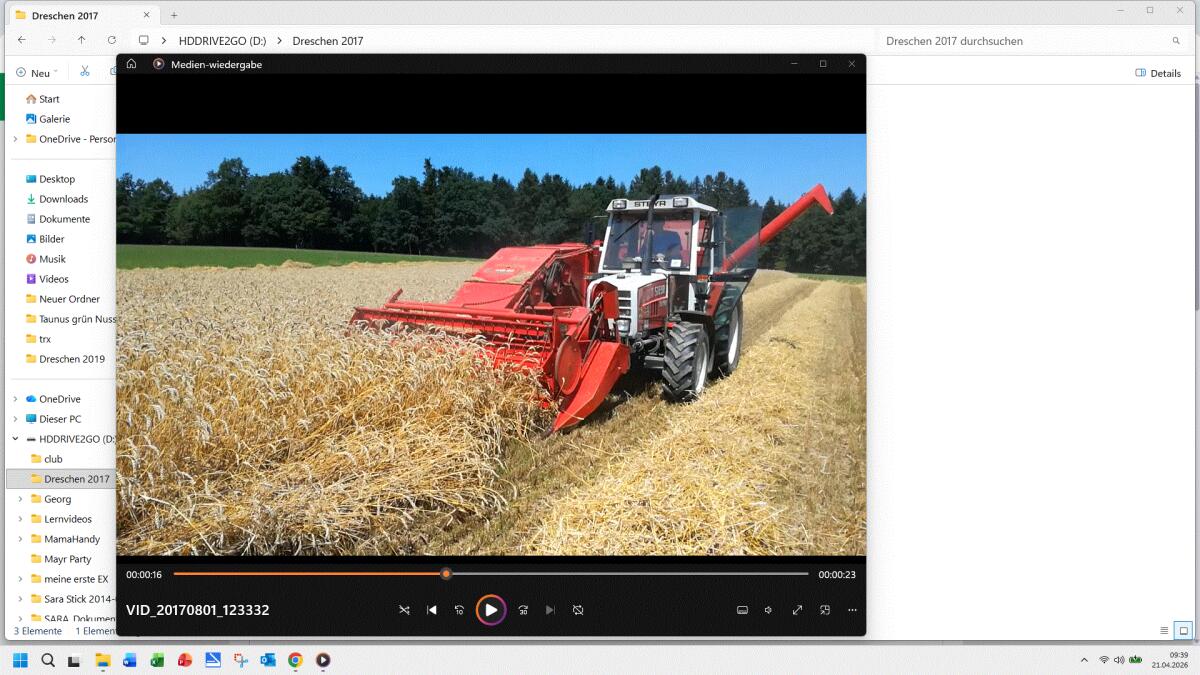The image size is (1200, 675).
Task: Open the subtitles and captions menu
Action: (x=742, y=610)
